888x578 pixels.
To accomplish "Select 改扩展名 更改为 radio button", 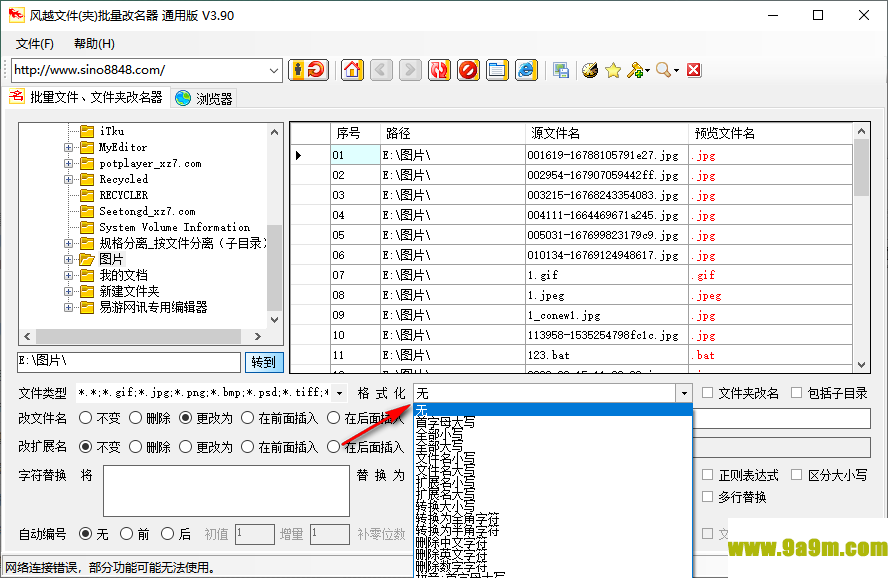I will (185, 447).
